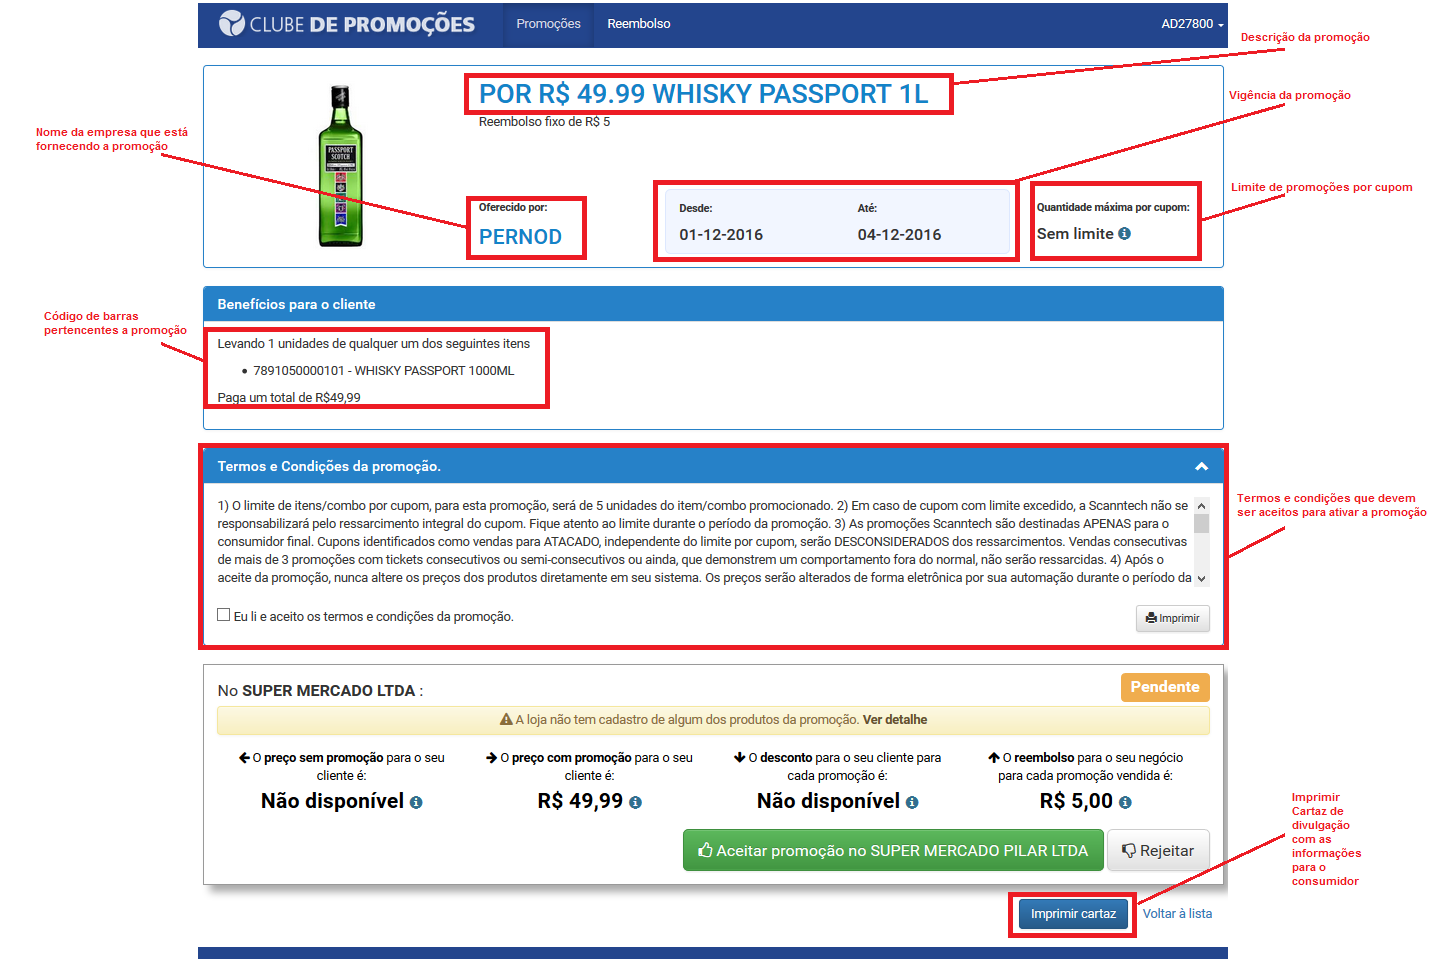Click the PERNOD supplier name
1440x959 pixels.
(520, 237)
